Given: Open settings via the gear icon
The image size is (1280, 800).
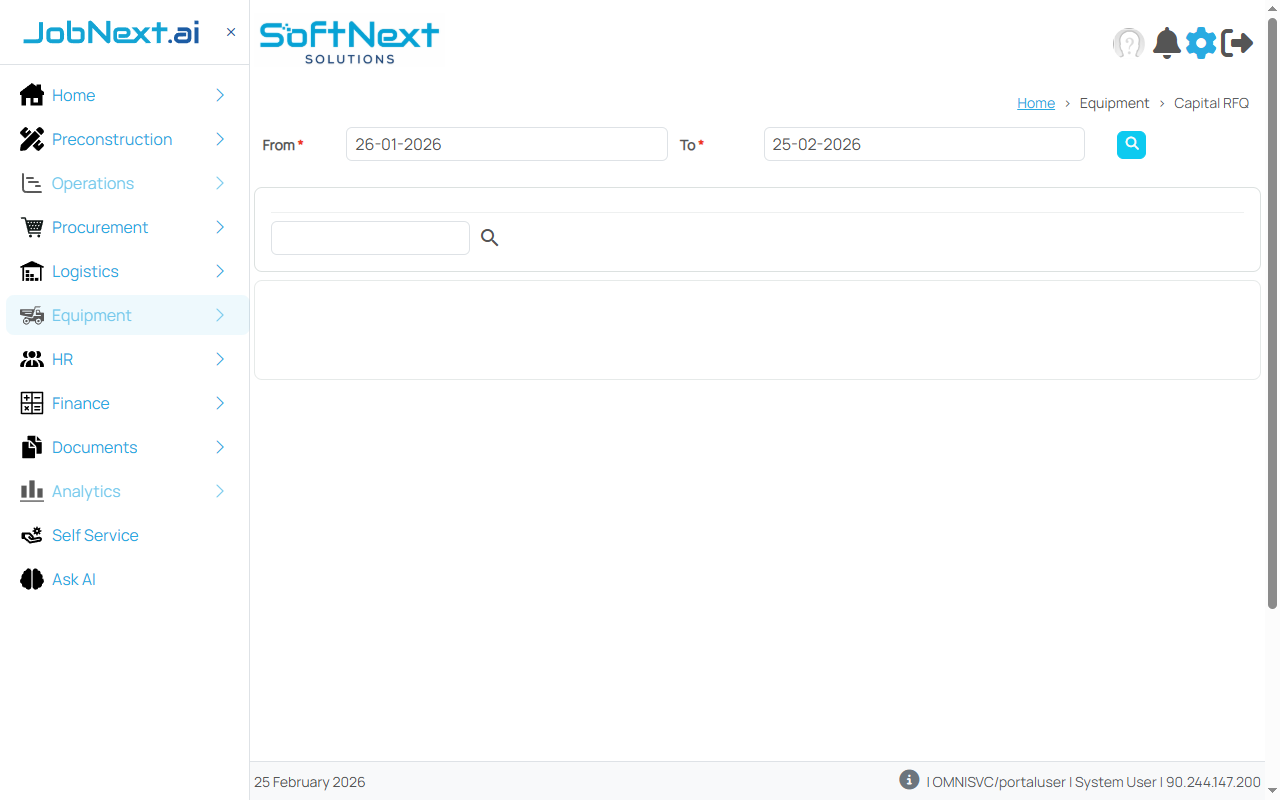Looking at the screenshot, I should coord(1201,43).
